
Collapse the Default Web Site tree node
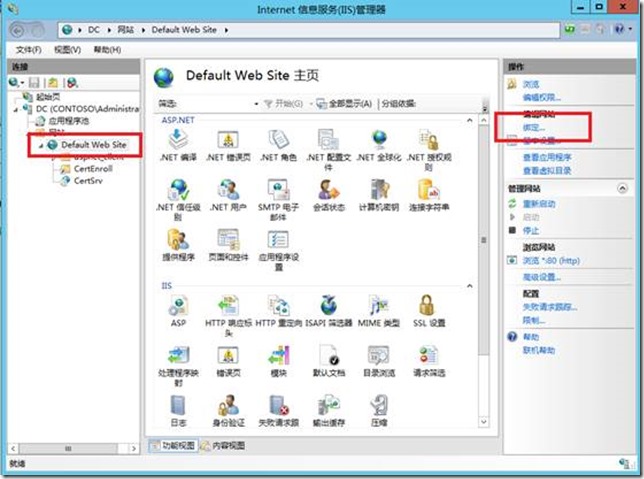point(41,145)
